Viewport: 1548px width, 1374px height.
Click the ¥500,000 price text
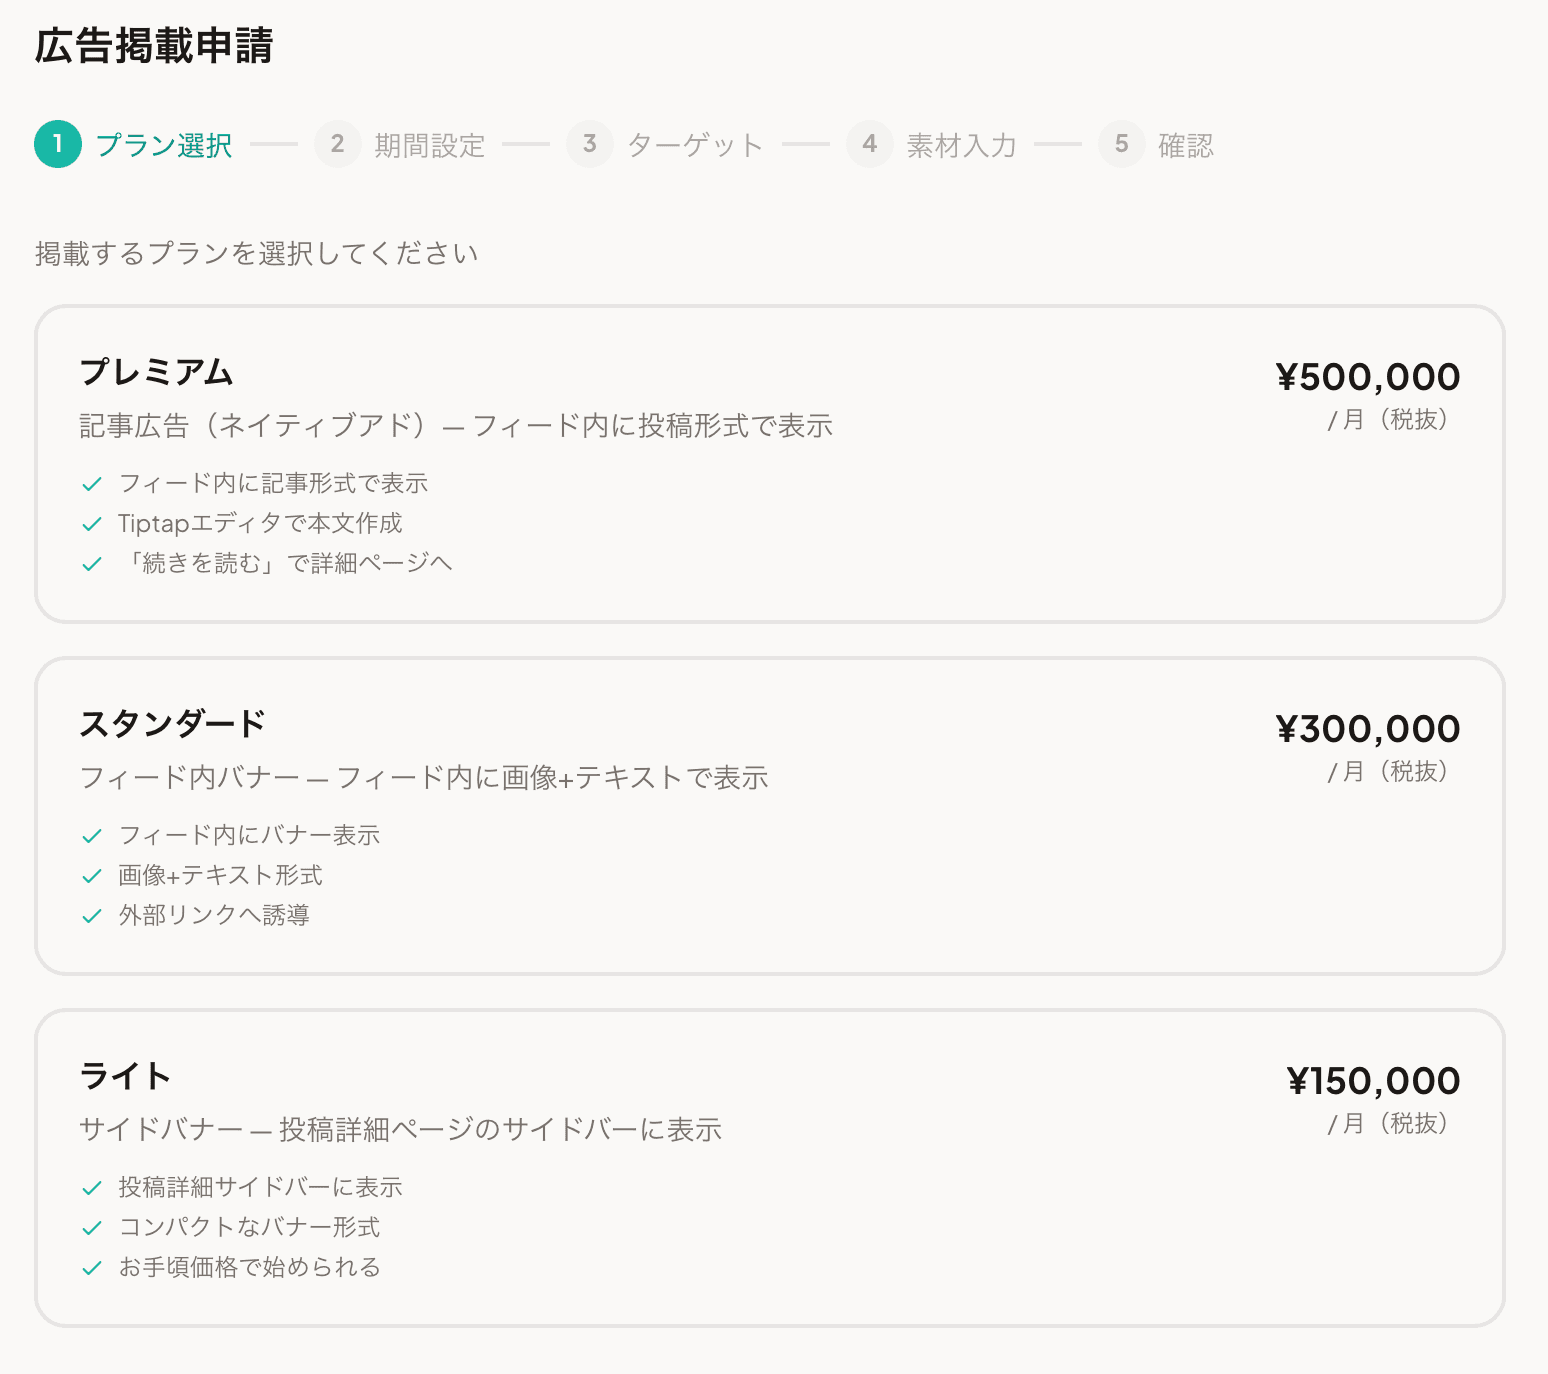tap(1368, 377)
